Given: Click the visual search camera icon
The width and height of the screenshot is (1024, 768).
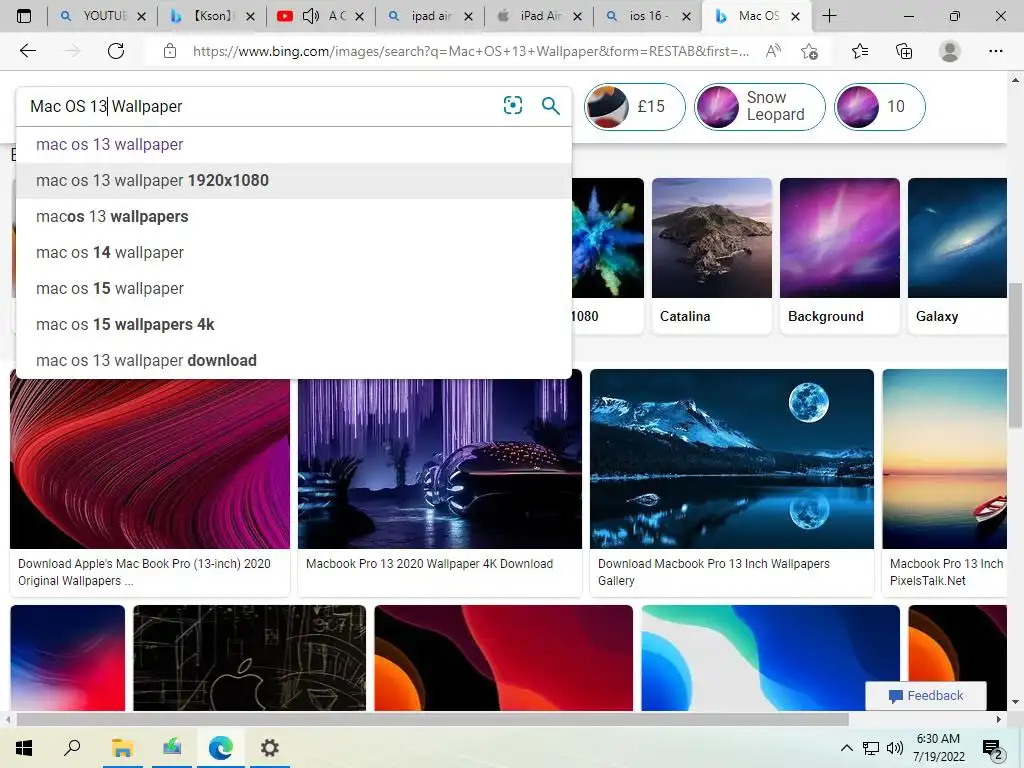Looking at the screenshot, I should point(513,105).
